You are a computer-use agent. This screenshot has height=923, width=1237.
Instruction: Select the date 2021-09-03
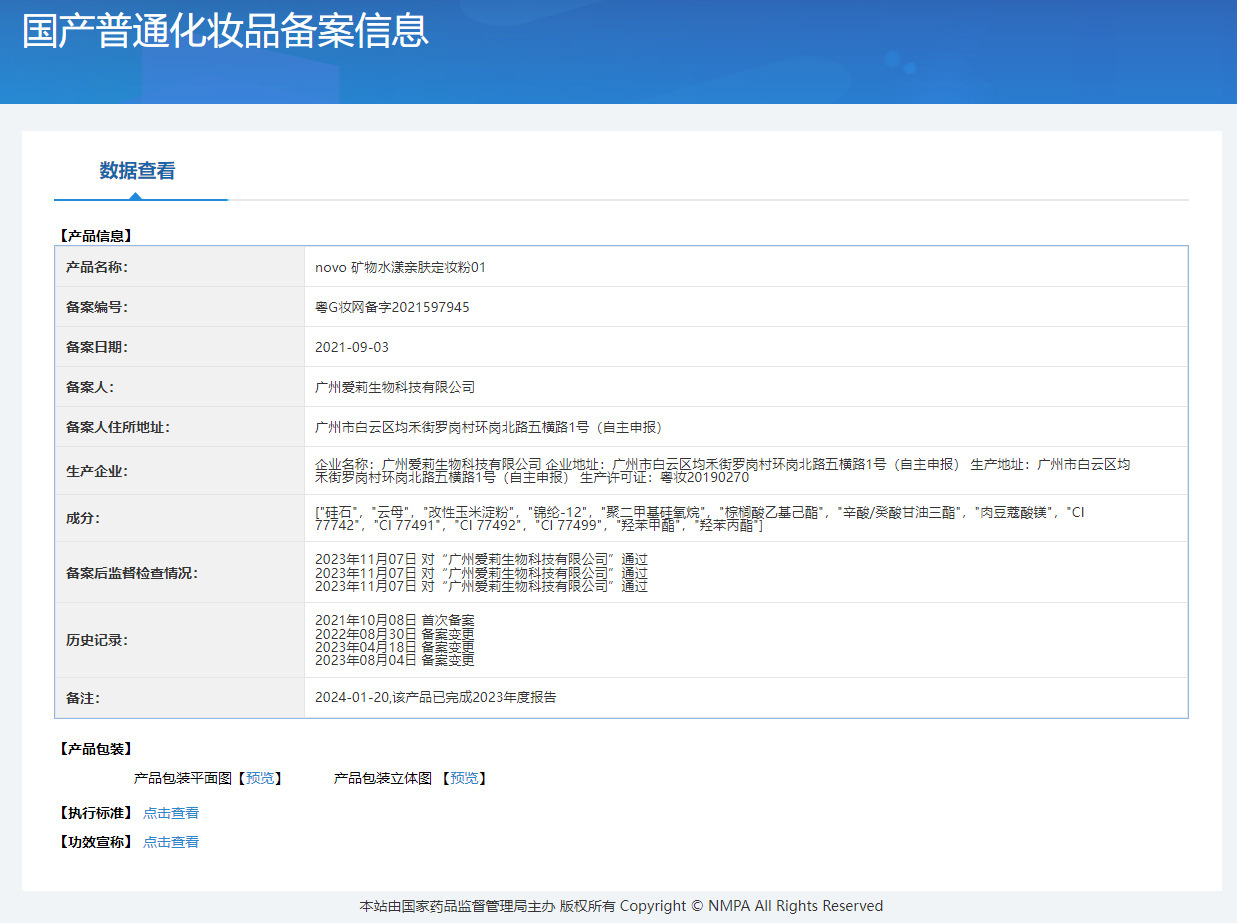click(352, 347)
